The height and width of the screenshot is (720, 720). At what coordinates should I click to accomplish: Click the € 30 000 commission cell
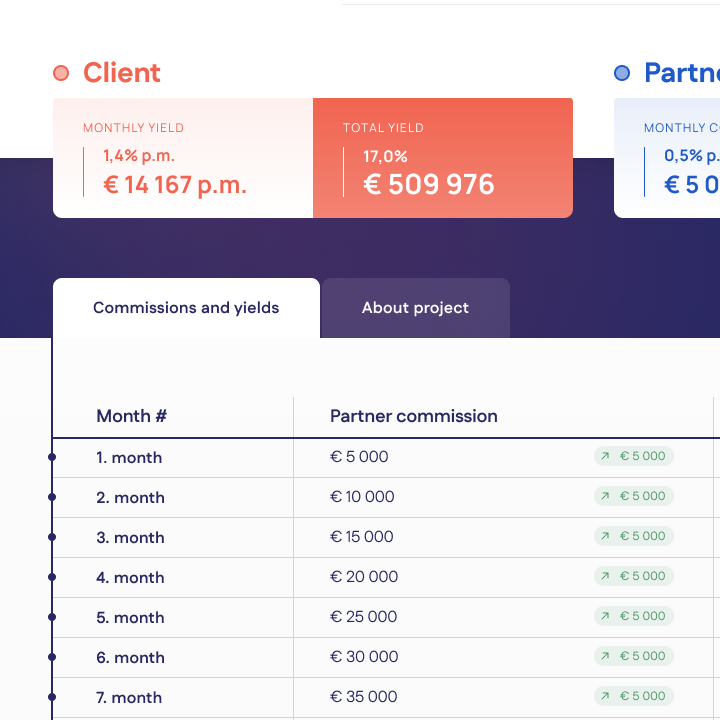coord(364,657)
